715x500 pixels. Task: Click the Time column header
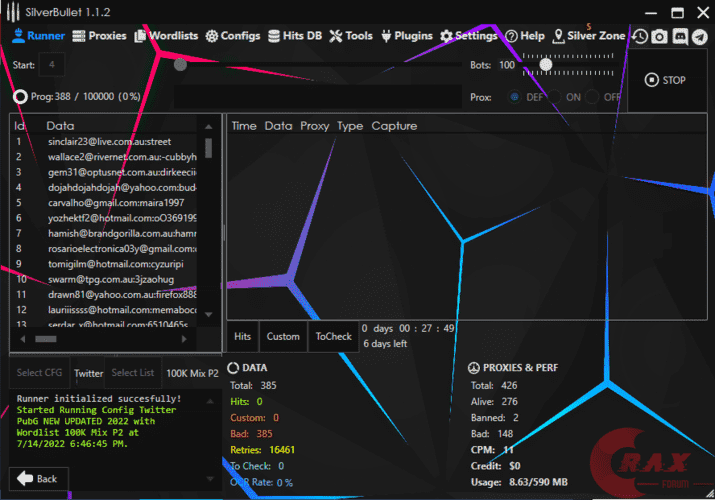[x=244, y=126]
